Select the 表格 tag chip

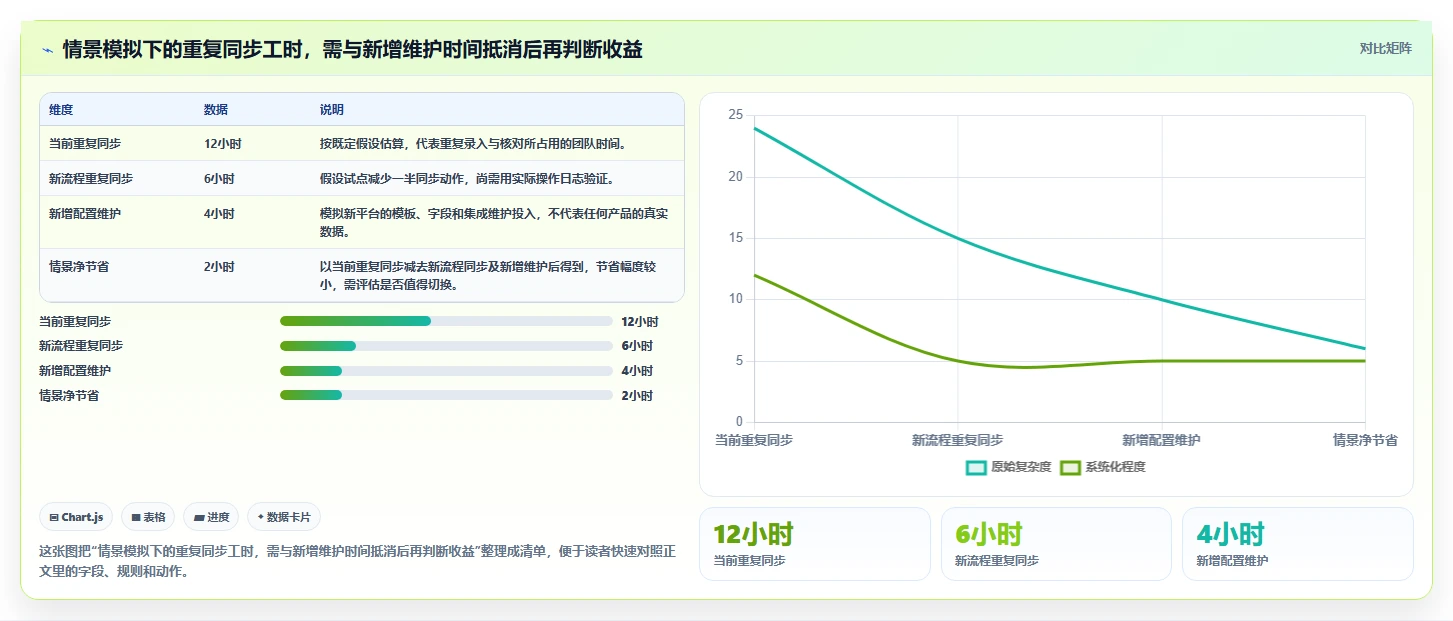[148, 517]
